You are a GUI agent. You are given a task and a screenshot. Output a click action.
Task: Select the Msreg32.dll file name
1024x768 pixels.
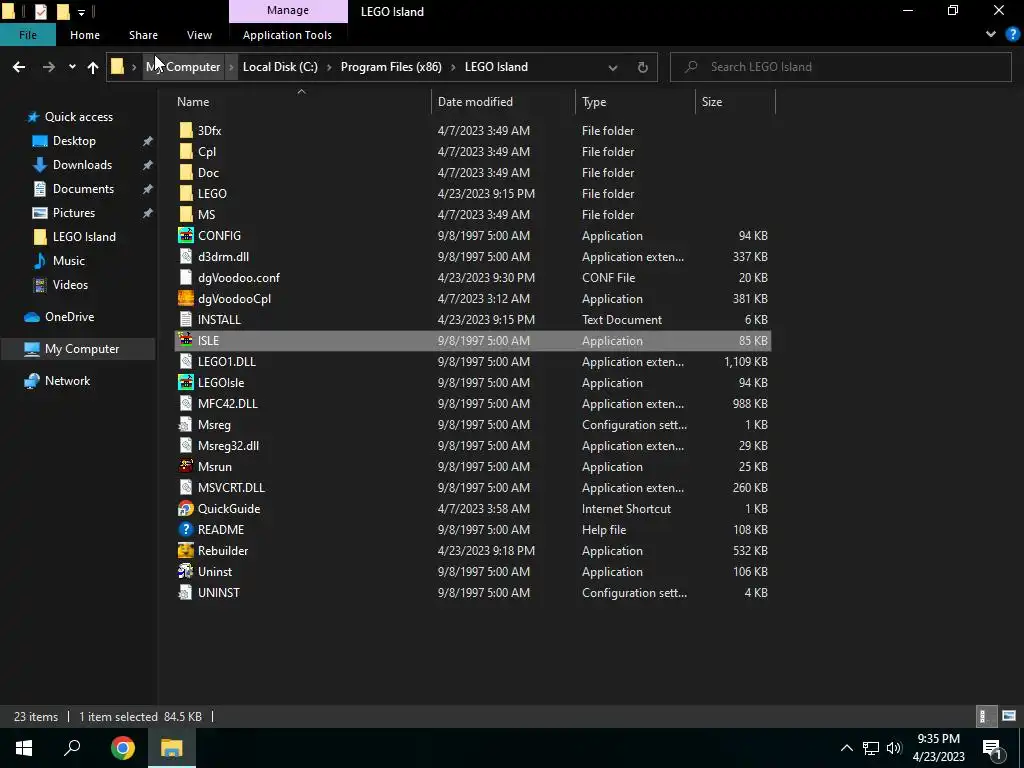coord(228,446)
